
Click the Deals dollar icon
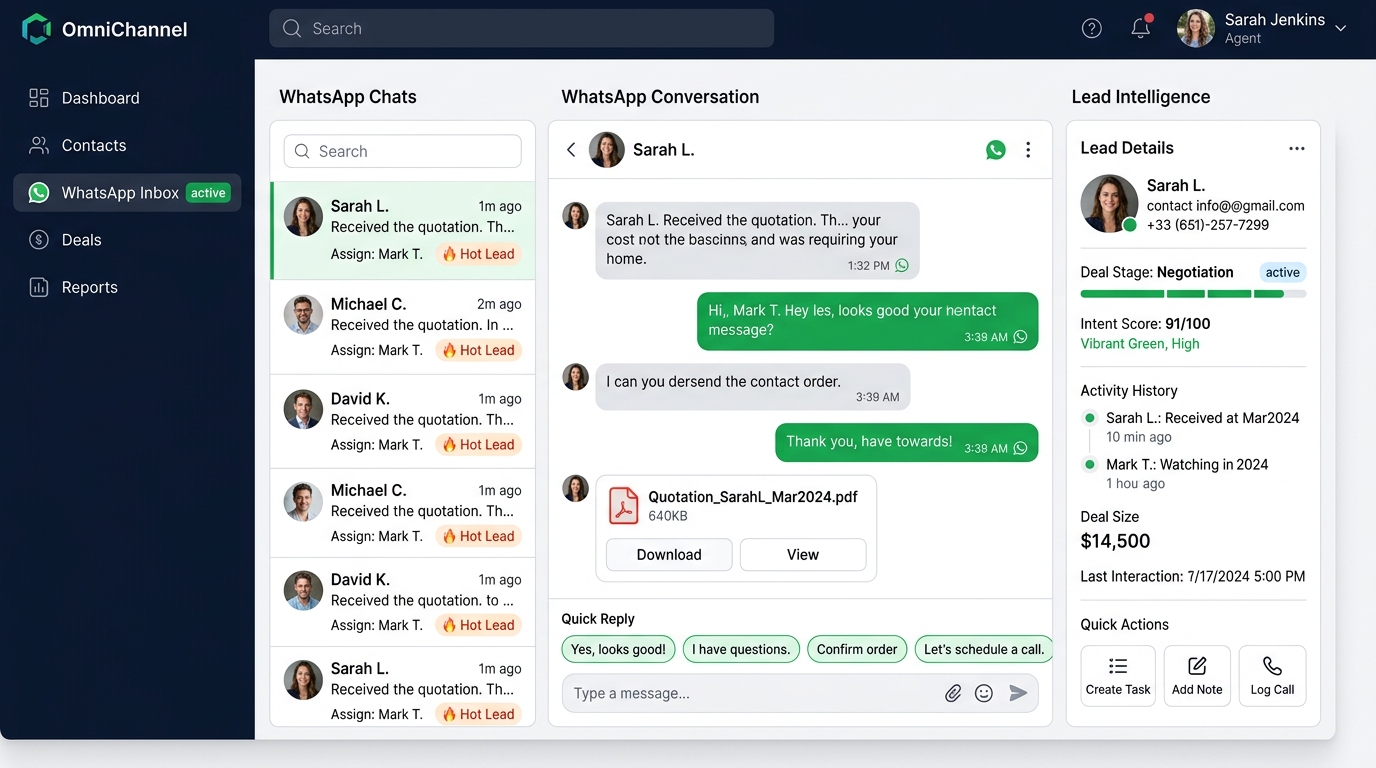(x=39, y=240)
